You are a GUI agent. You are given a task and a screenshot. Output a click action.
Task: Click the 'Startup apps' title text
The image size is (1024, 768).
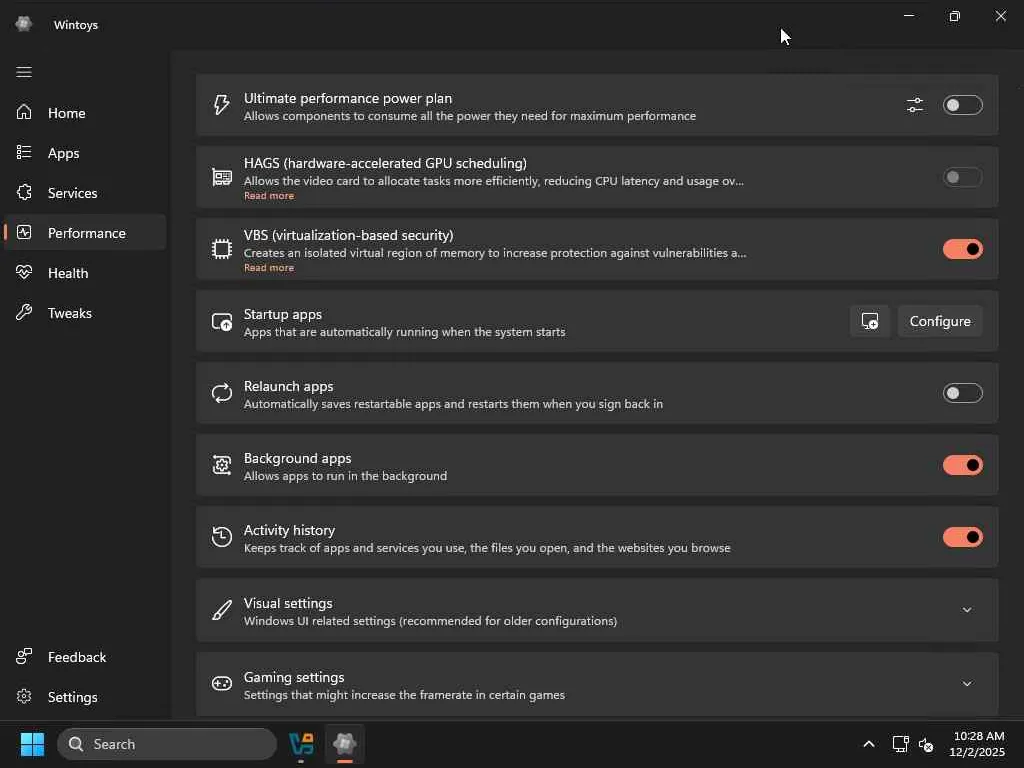pos(283,314)
